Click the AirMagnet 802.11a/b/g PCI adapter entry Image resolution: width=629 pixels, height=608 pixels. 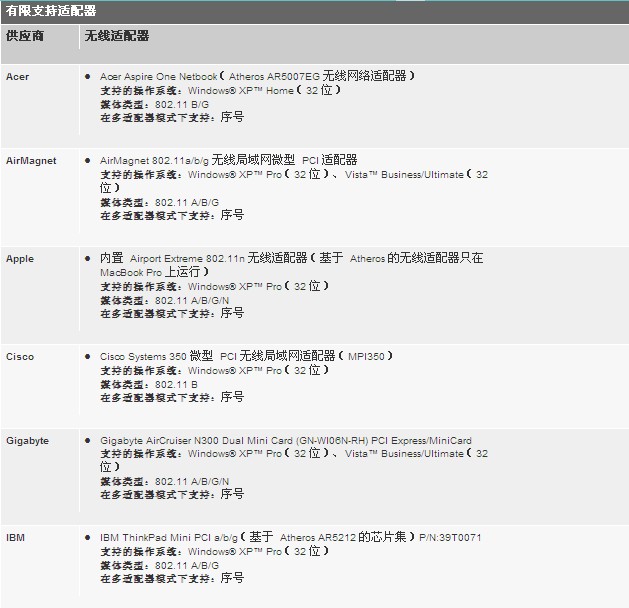tap(228, 160)
